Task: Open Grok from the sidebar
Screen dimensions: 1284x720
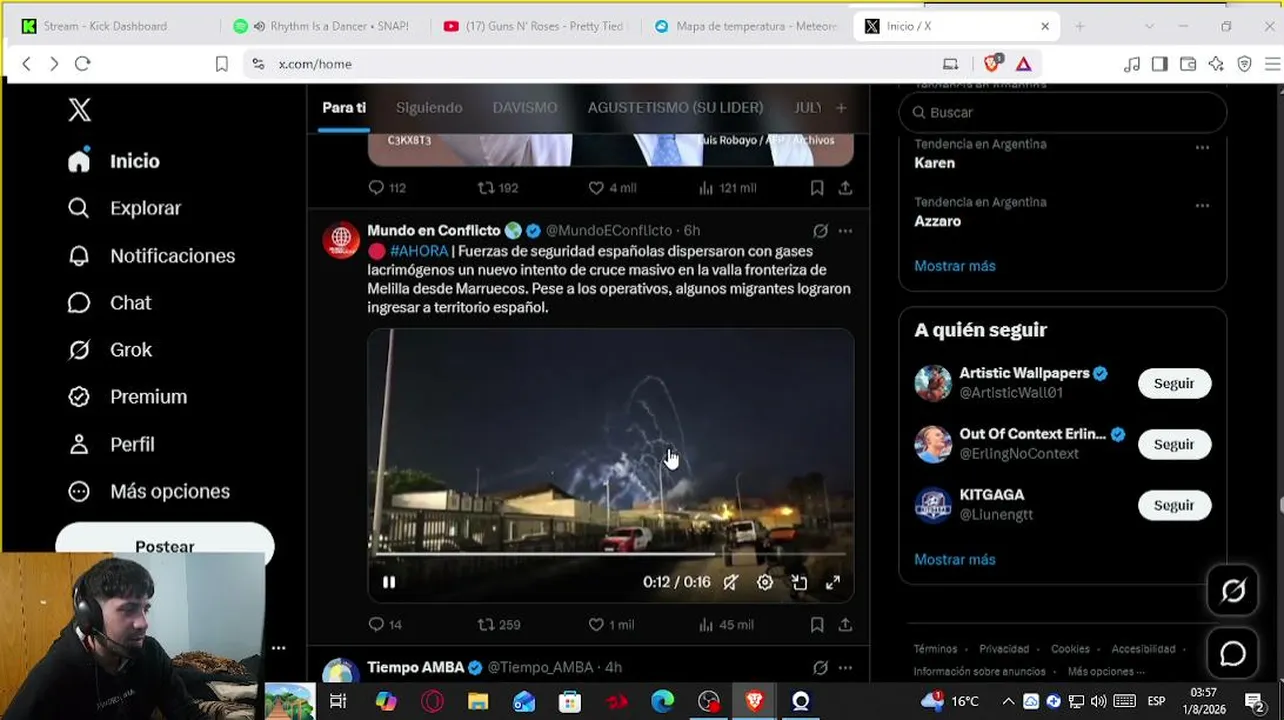Action: coord(109,350)
